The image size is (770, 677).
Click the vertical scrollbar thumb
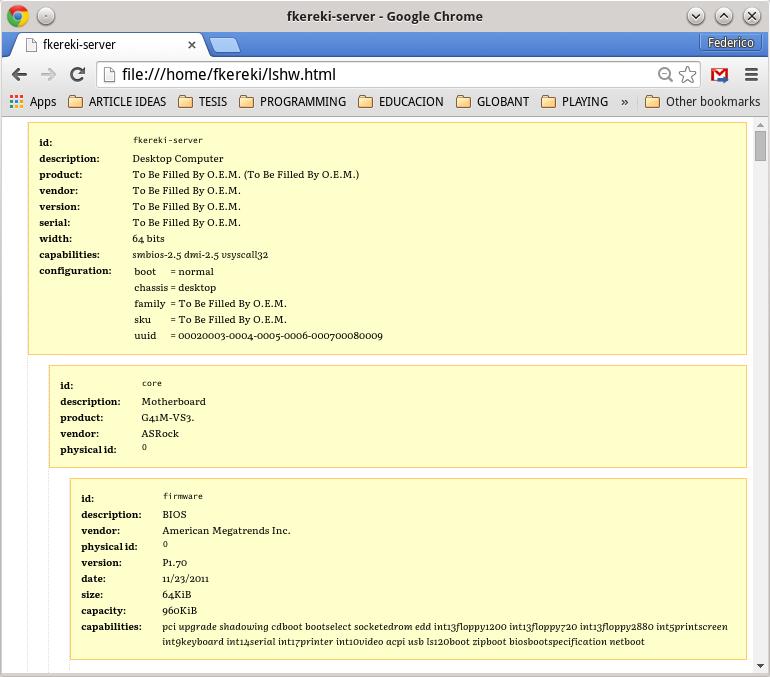[x=760, y=145]
